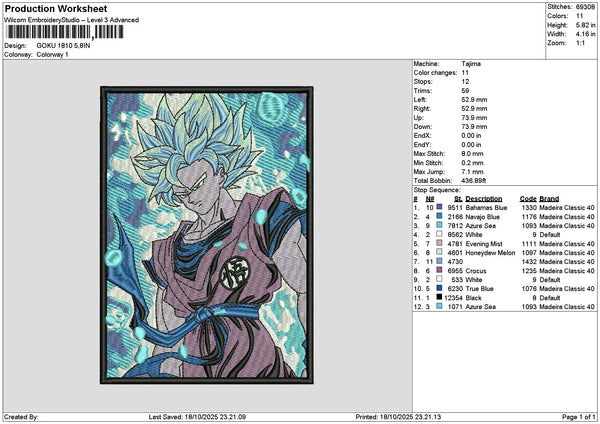Click the Trims value 59
The height and width of the screenshot is (424, 600).
pyautogui.click(x=465, y=91)
